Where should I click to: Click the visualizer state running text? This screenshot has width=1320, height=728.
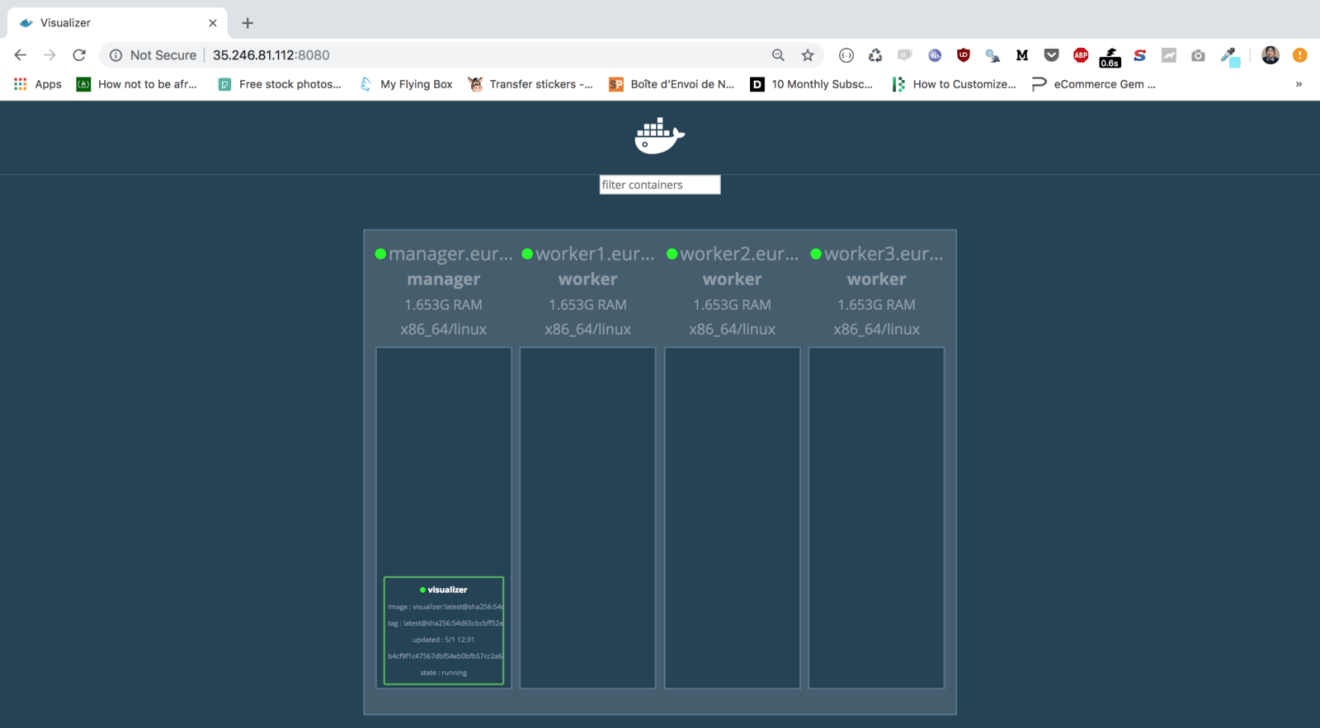tap(443, 673)
